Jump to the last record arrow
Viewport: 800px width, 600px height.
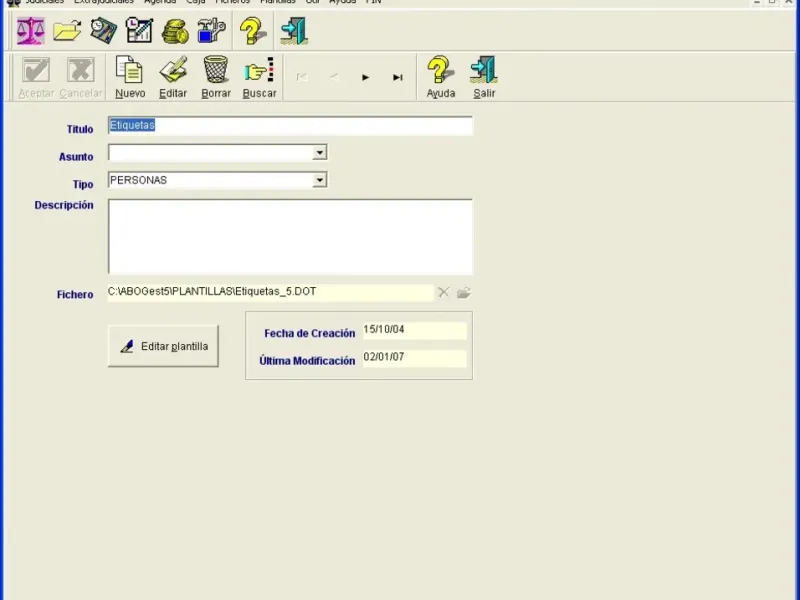[x=397, y=78]
